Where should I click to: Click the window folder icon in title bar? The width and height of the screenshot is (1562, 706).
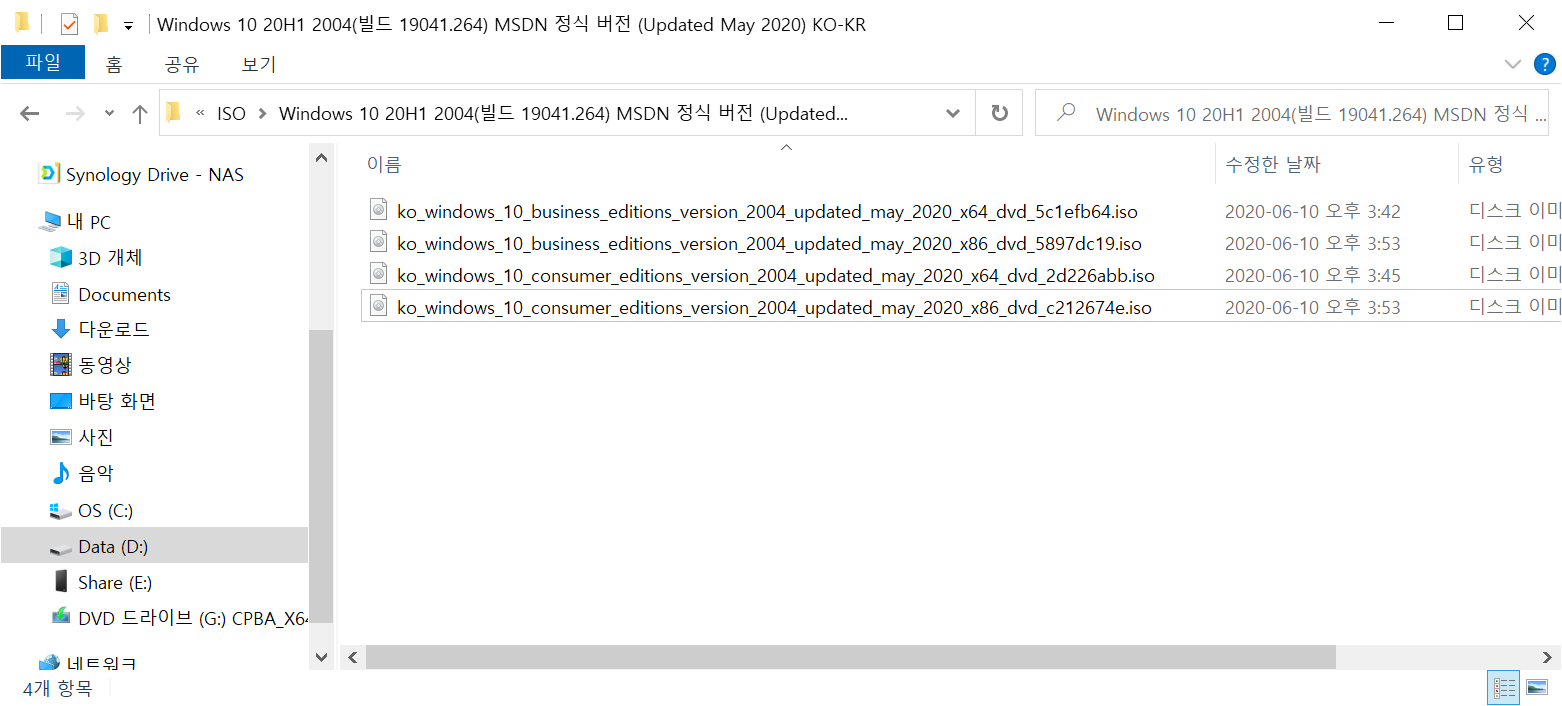pyautogui.click(x=22, y=23)
